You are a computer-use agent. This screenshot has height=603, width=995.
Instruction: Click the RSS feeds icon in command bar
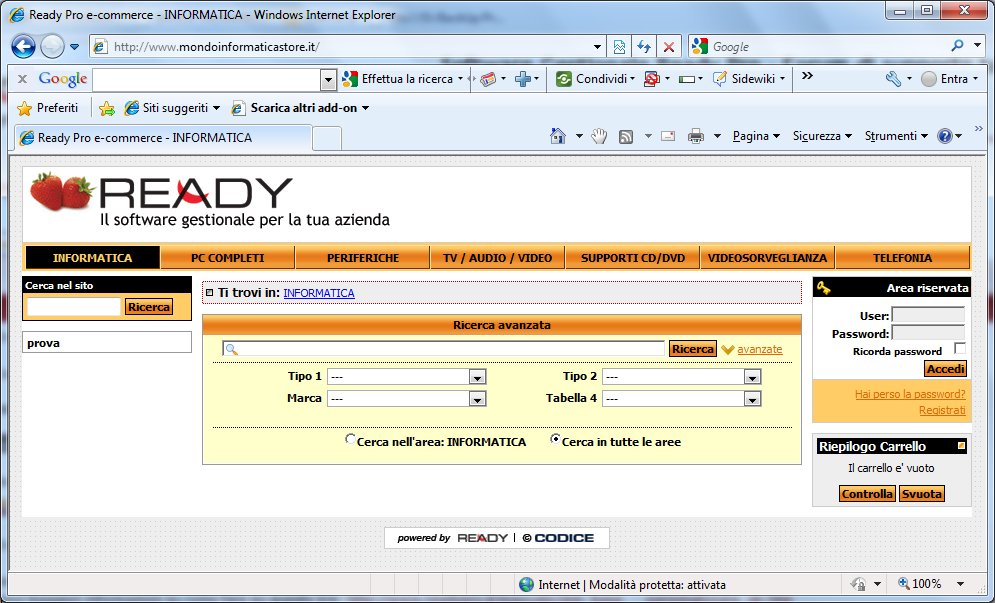click(626, 136)
